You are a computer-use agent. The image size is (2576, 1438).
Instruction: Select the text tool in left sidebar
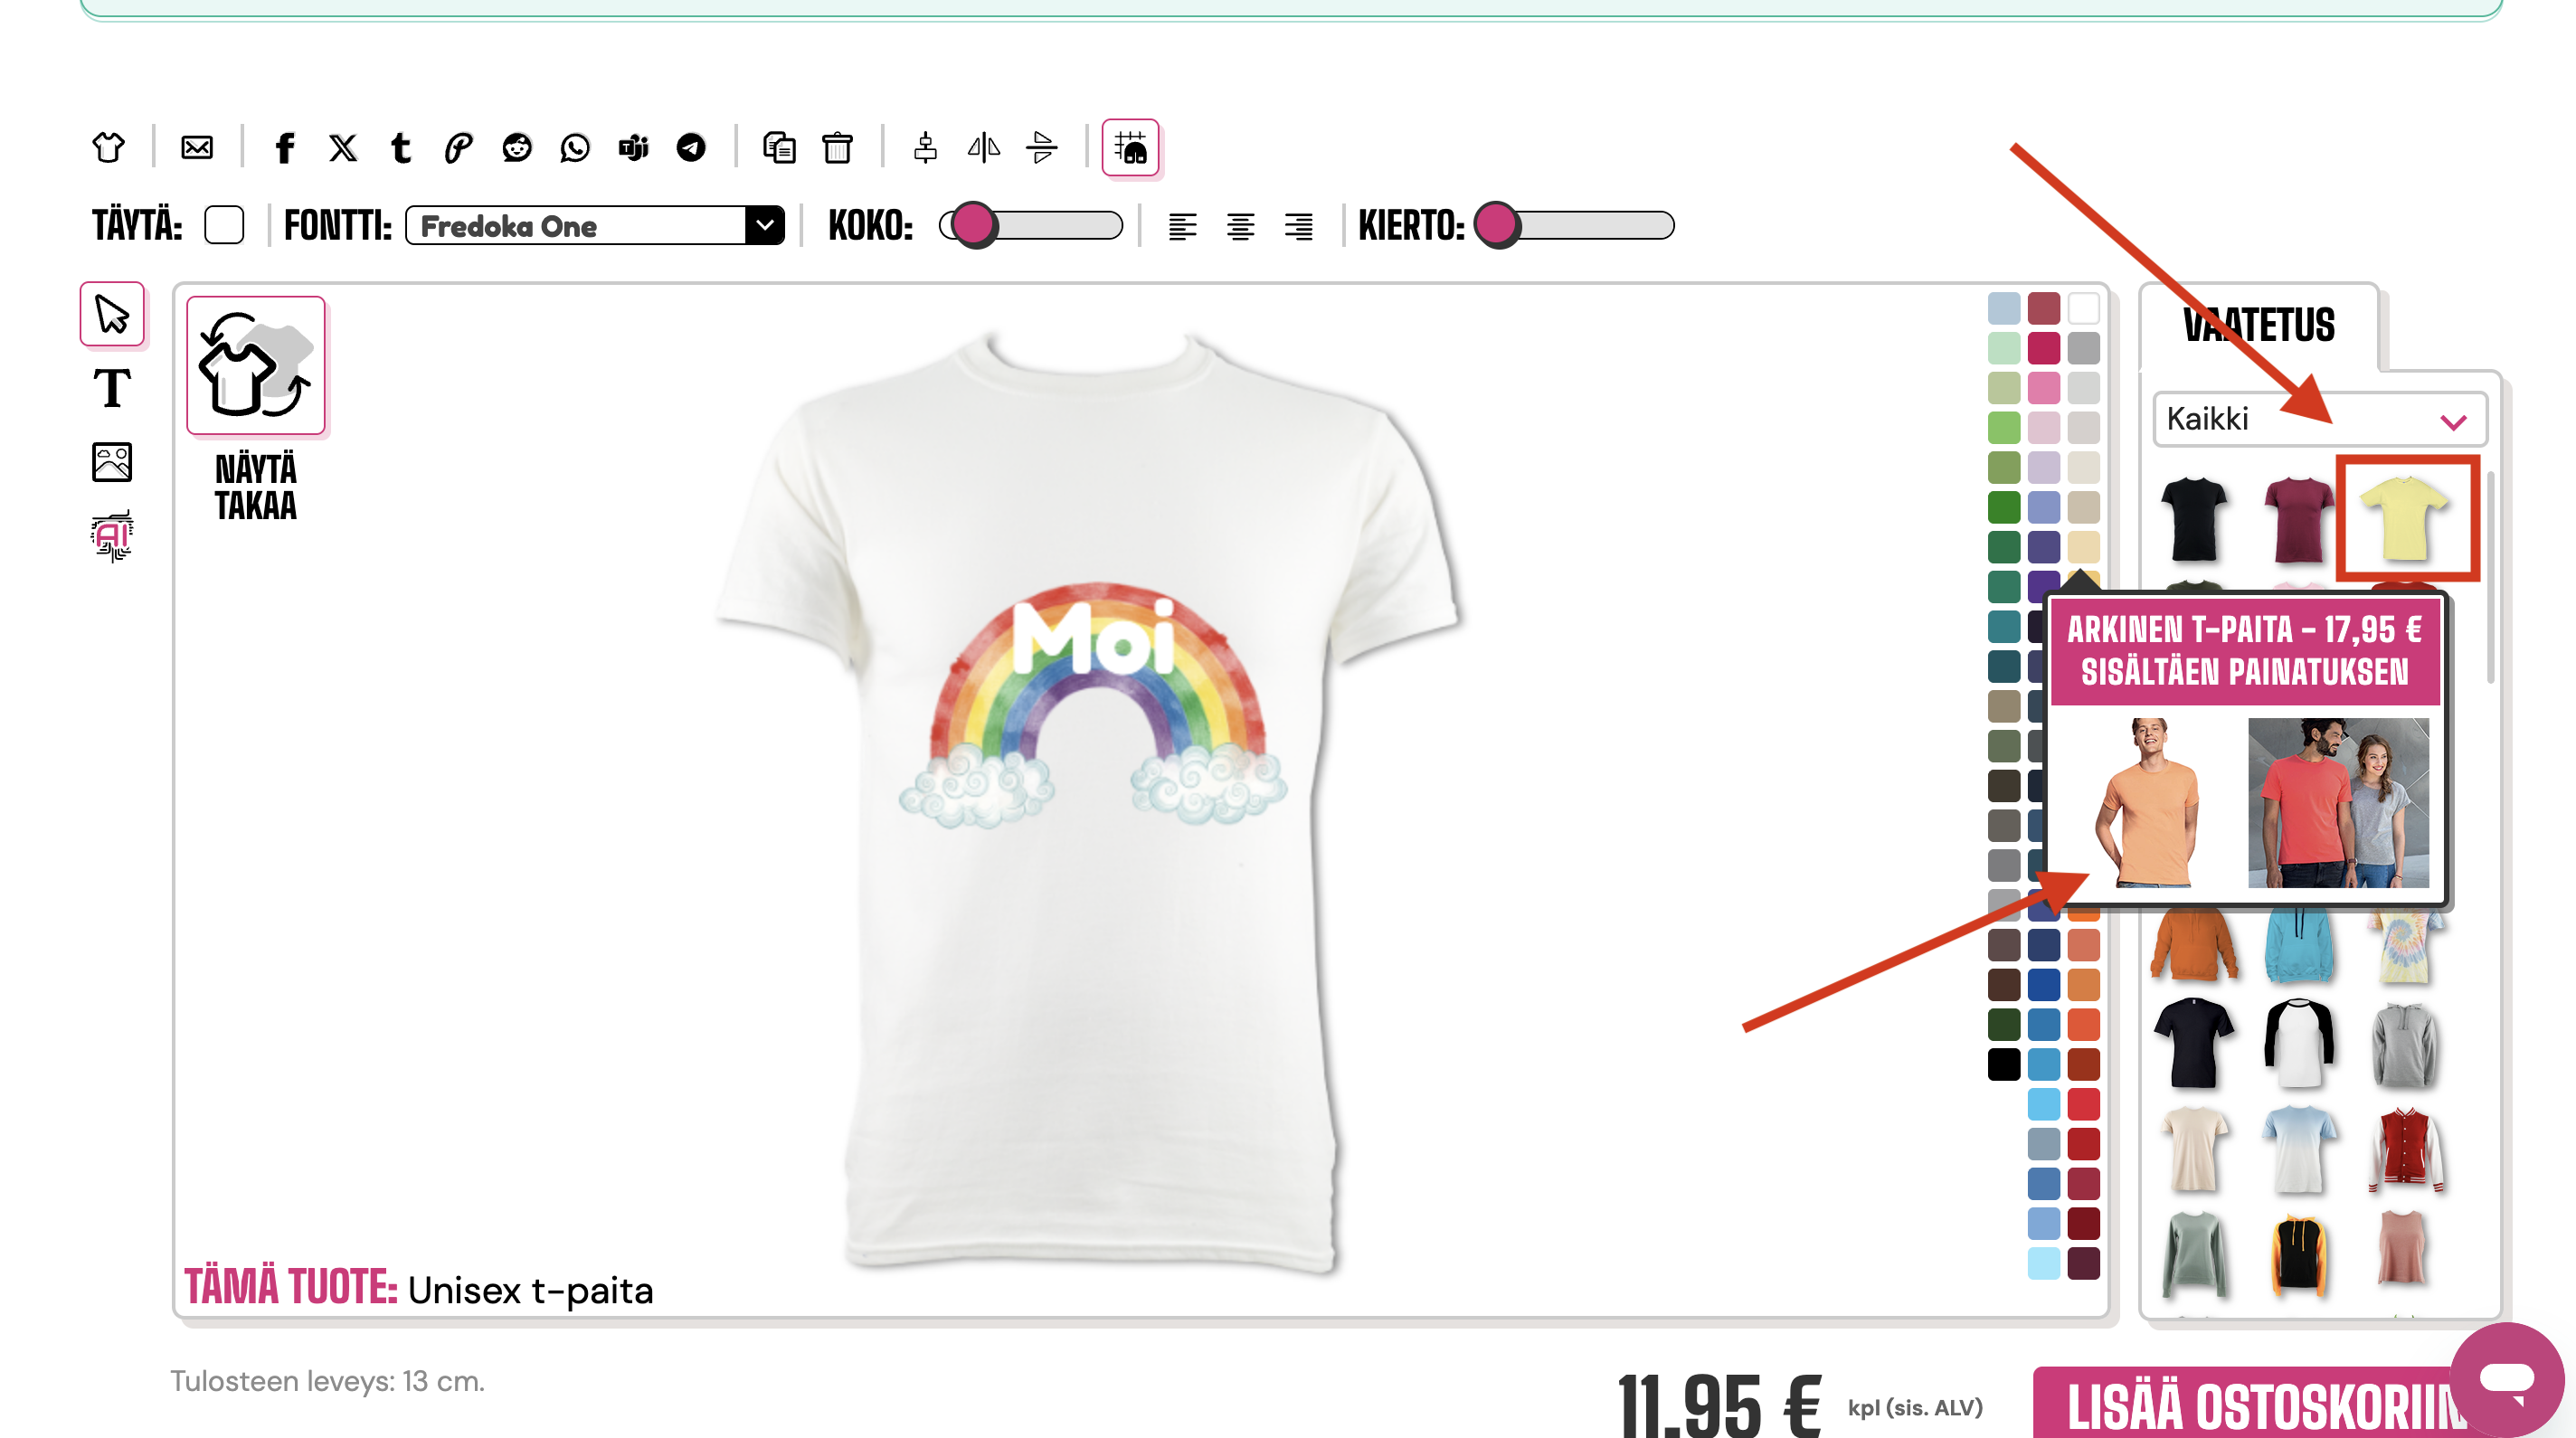pyautogui.click(x=112, y=388)
